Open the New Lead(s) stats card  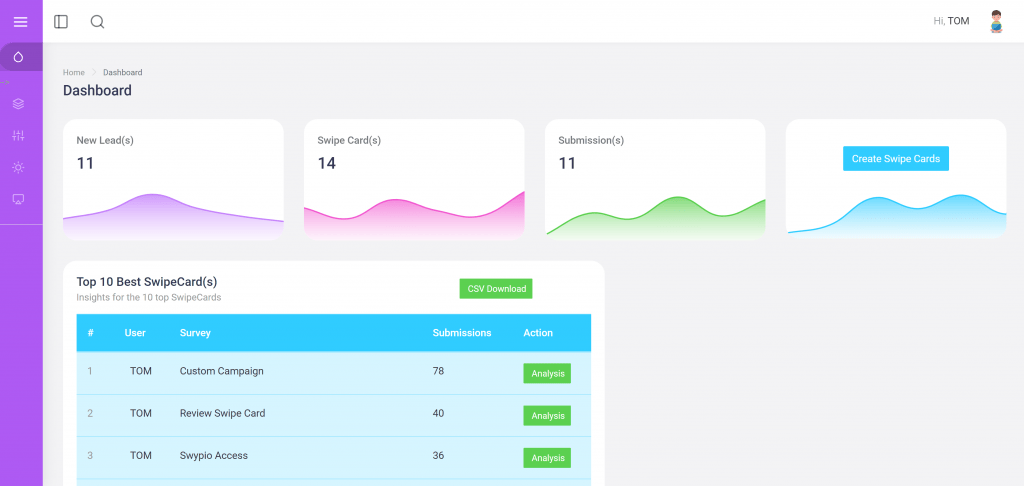pyautogui.click(x=173, y=179)
